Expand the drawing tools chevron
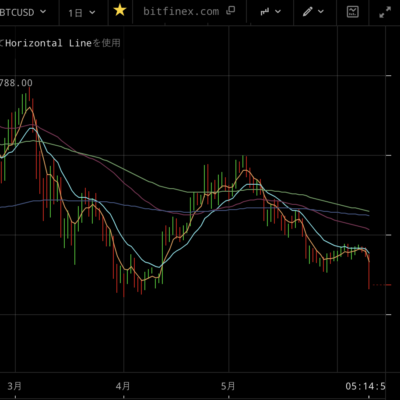 (x=321, y=12)
